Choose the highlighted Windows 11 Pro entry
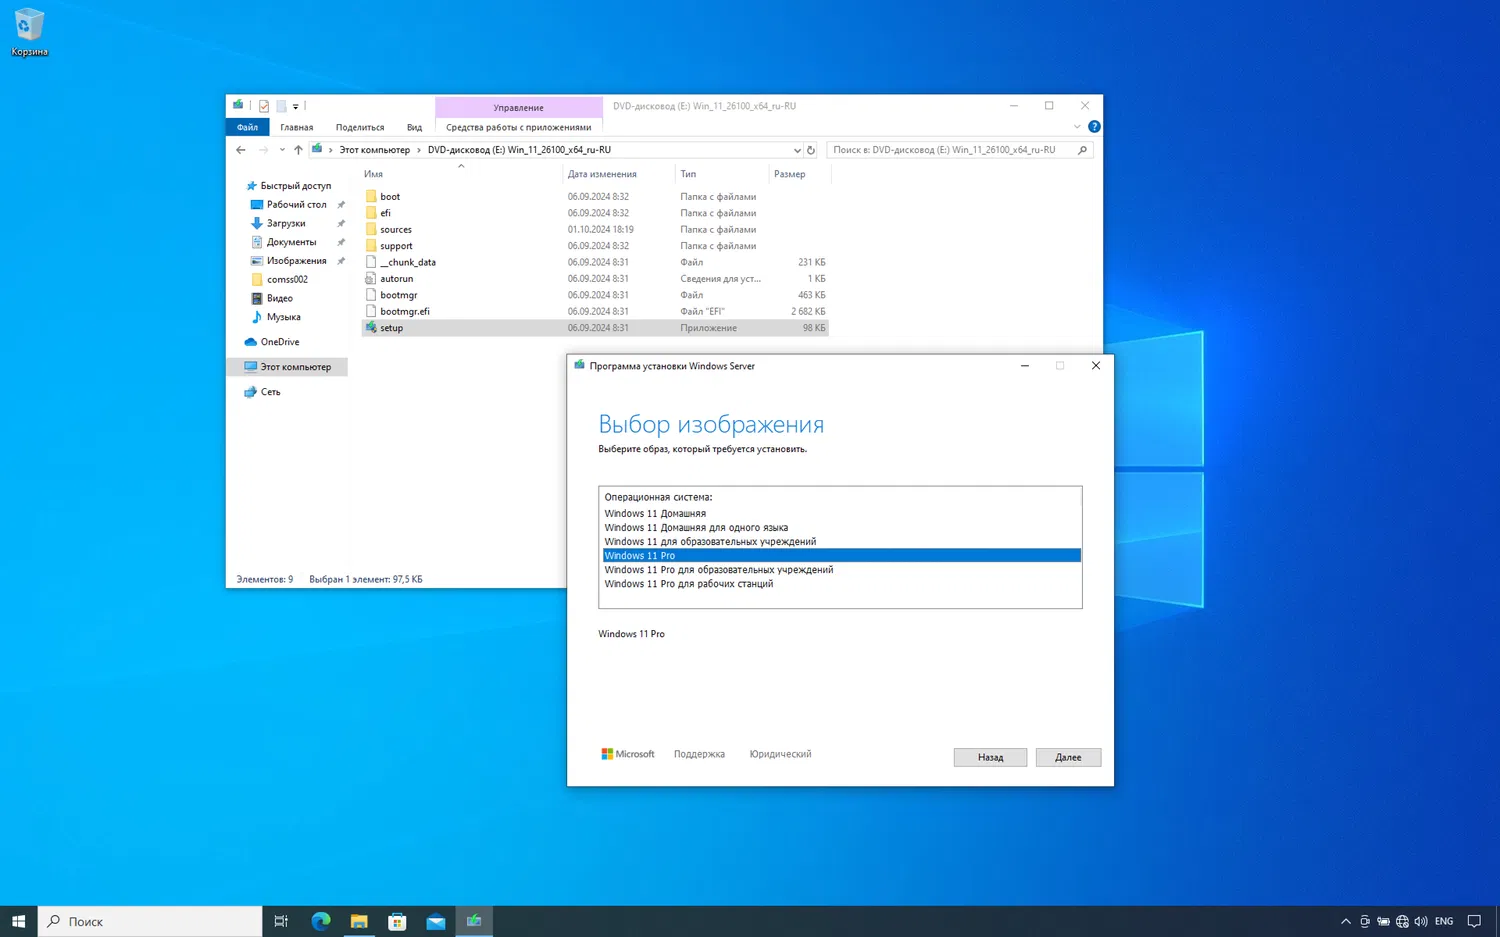This screenshot has width=1500, height=937. [841, 556]
